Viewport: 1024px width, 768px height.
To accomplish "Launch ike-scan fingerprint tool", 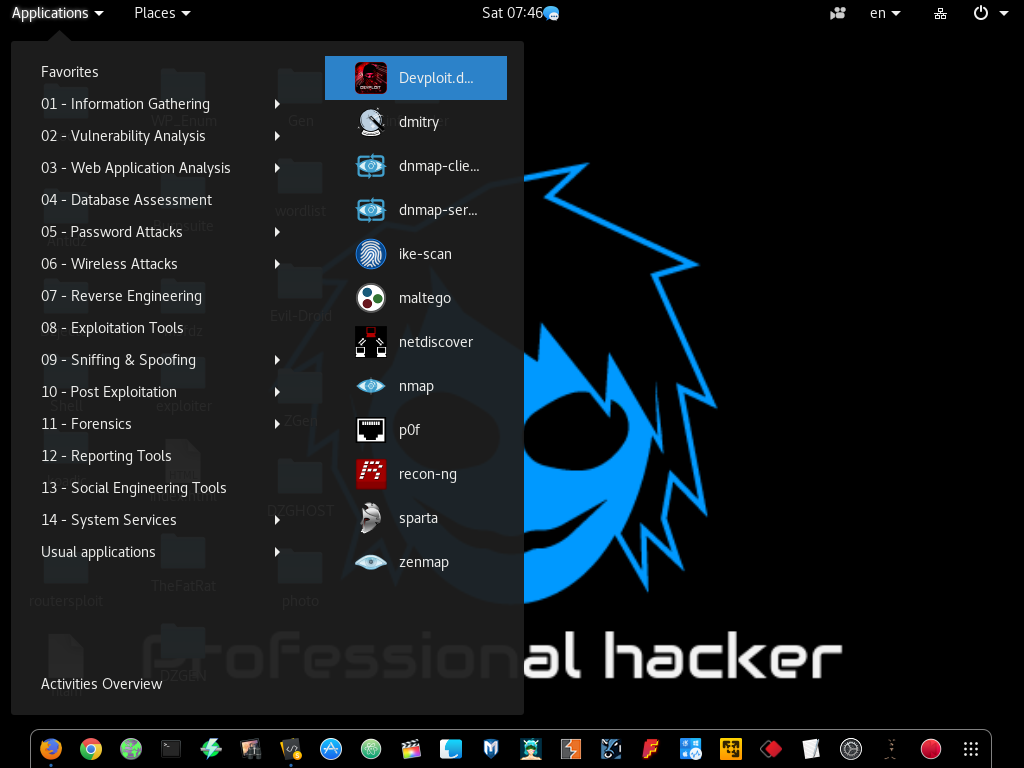I will tap(415, 254).
